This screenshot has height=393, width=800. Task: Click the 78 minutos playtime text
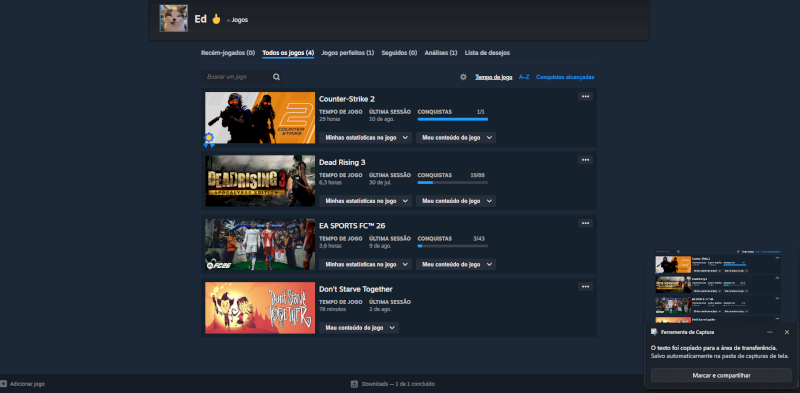(x=333, y=309)
